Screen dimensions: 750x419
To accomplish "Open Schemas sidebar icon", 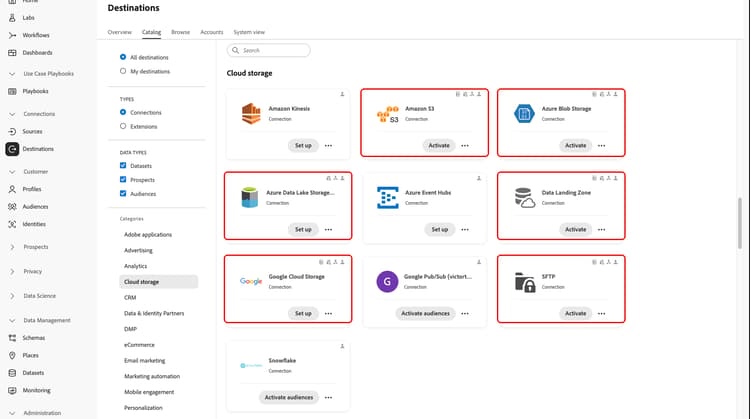I will 12,338.
